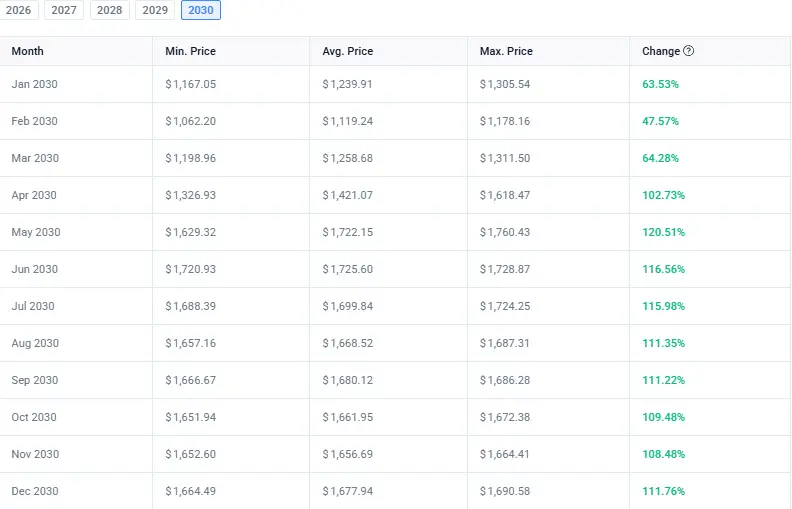Click max price $1,728.87

point(505,269)
